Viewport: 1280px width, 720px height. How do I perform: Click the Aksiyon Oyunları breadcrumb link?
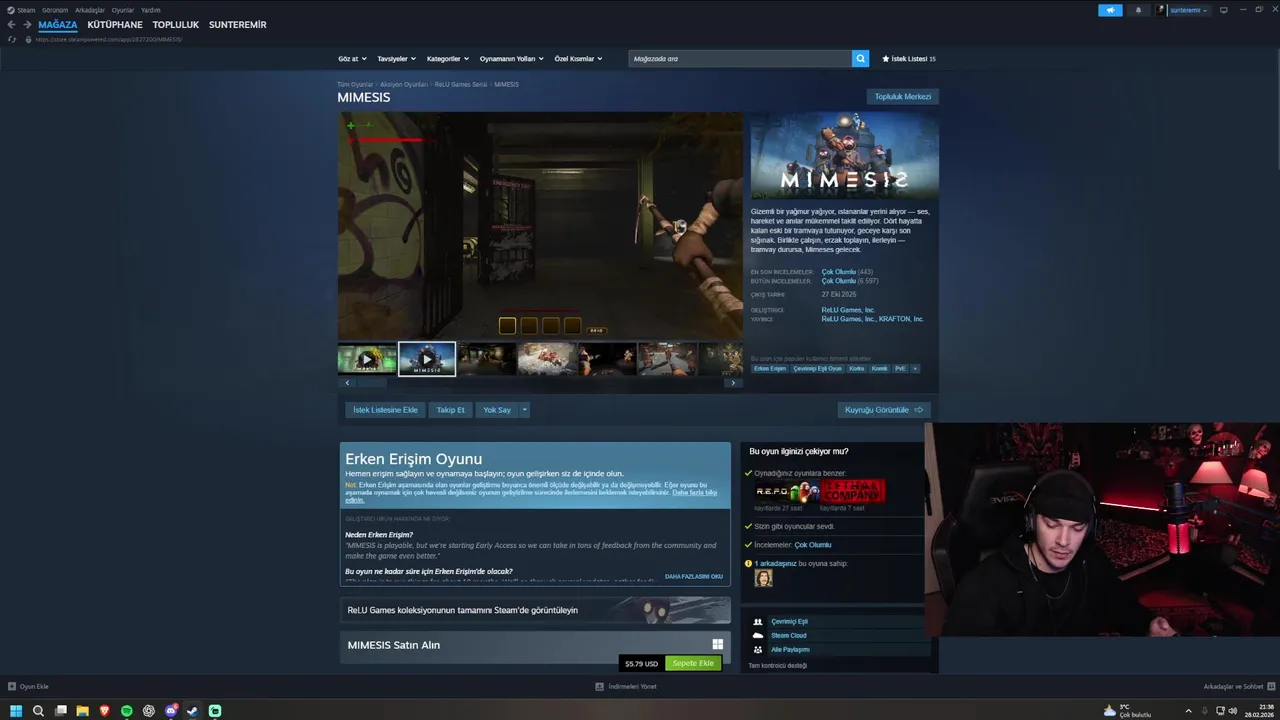[404, 84]
